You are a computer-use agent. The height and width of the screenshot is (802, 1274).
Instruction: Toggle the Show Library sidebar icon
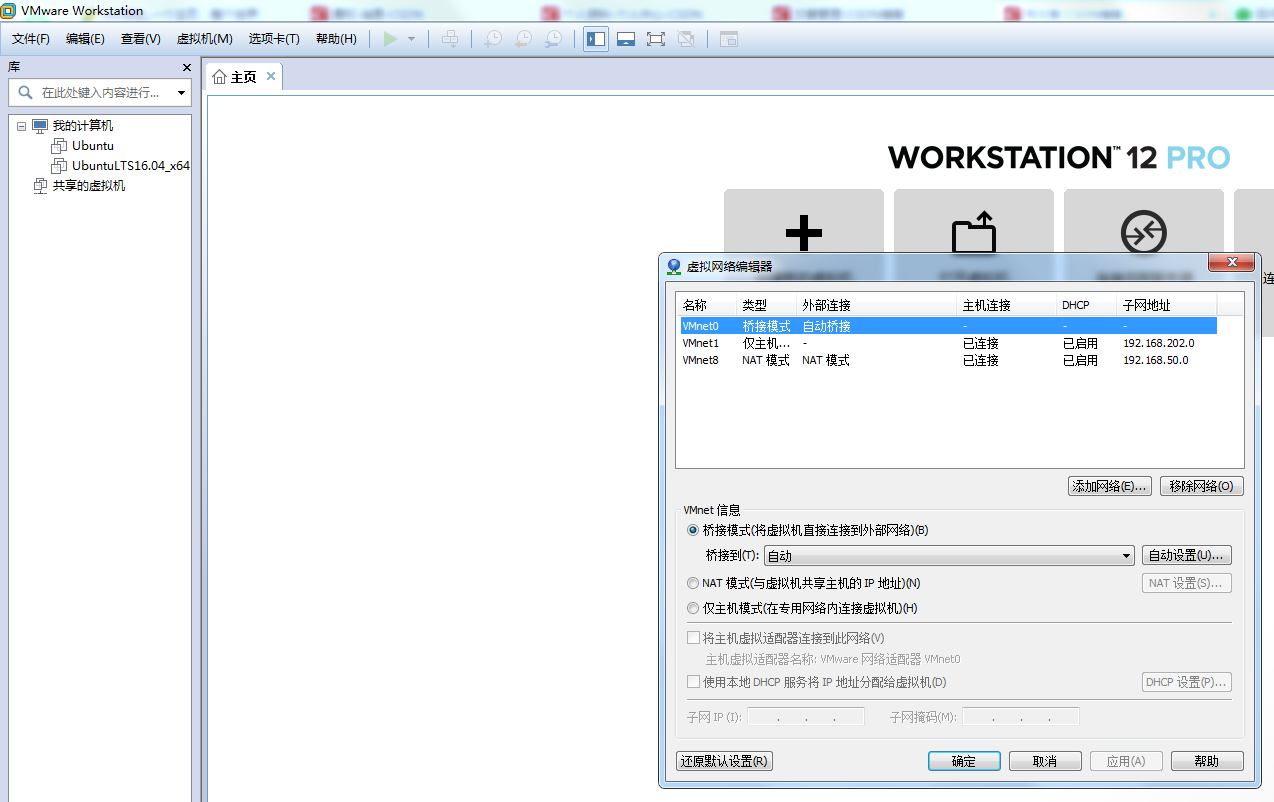point(596,39)
